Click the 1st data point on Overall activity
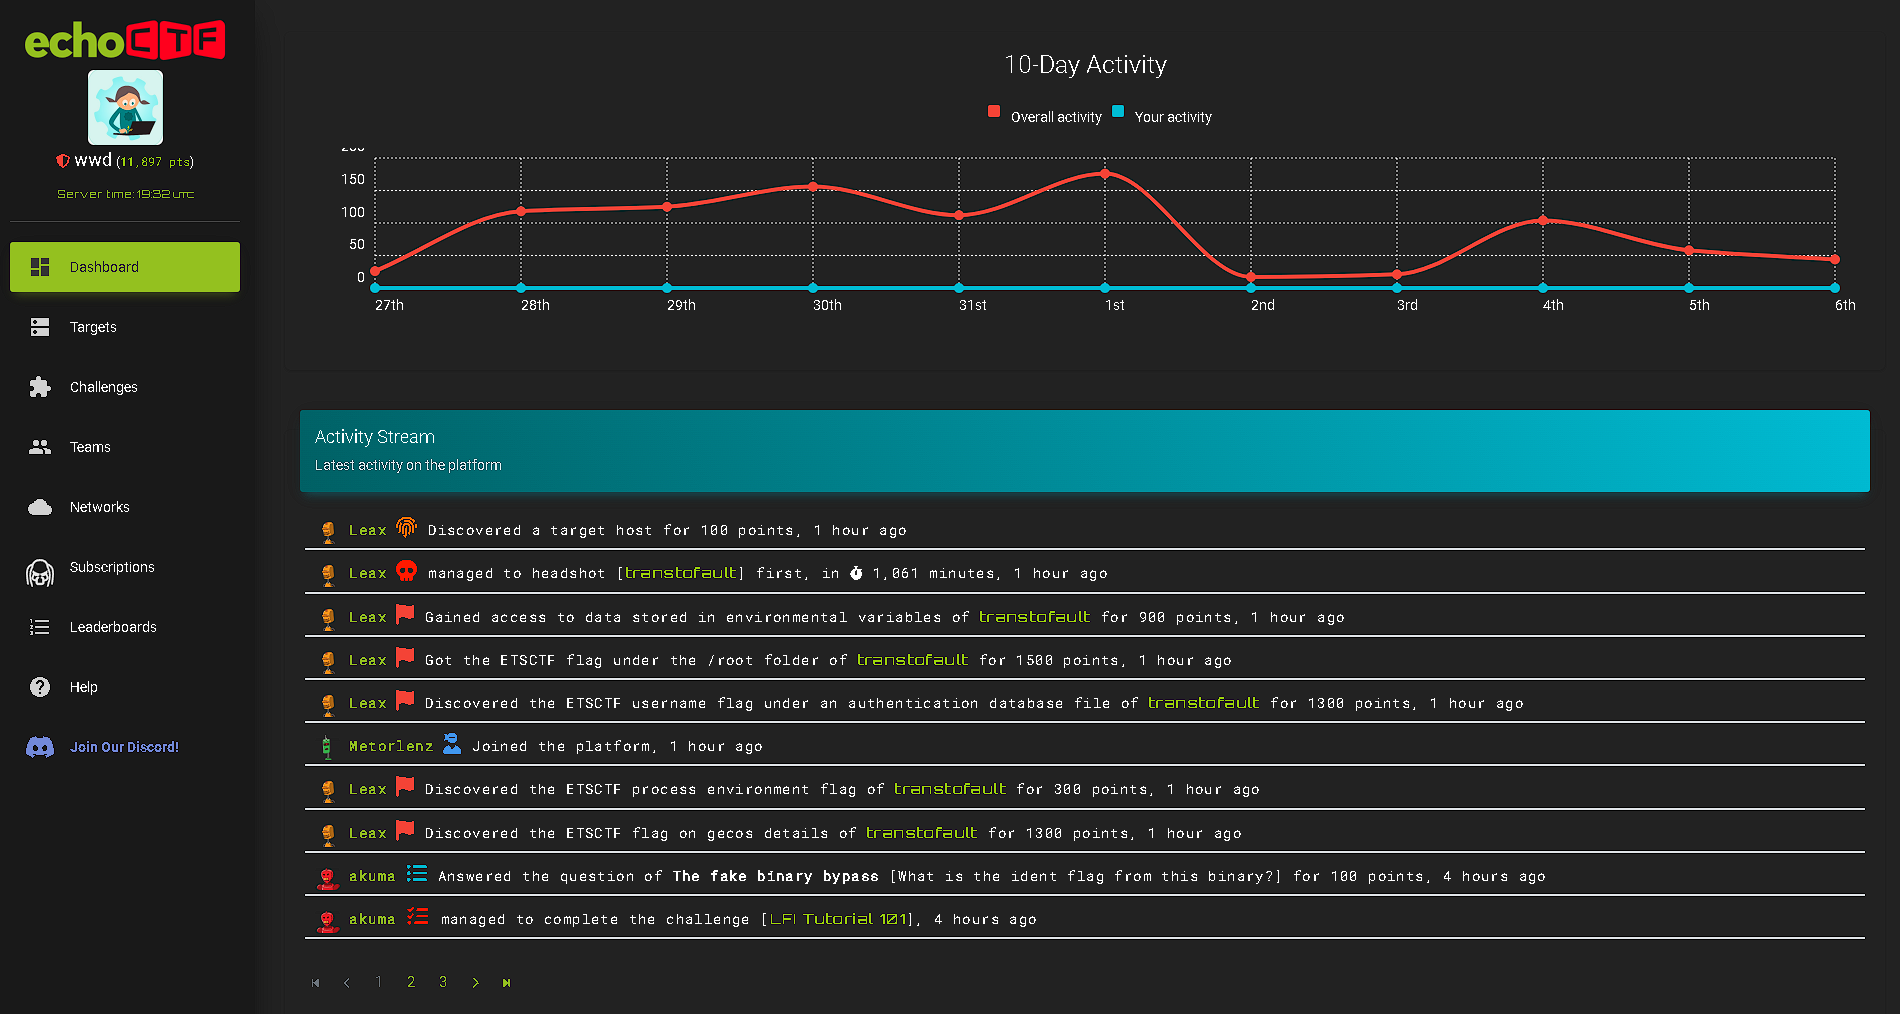Image resolution: width=1900 pixels, height=1014 pixels. point(1105,174)
